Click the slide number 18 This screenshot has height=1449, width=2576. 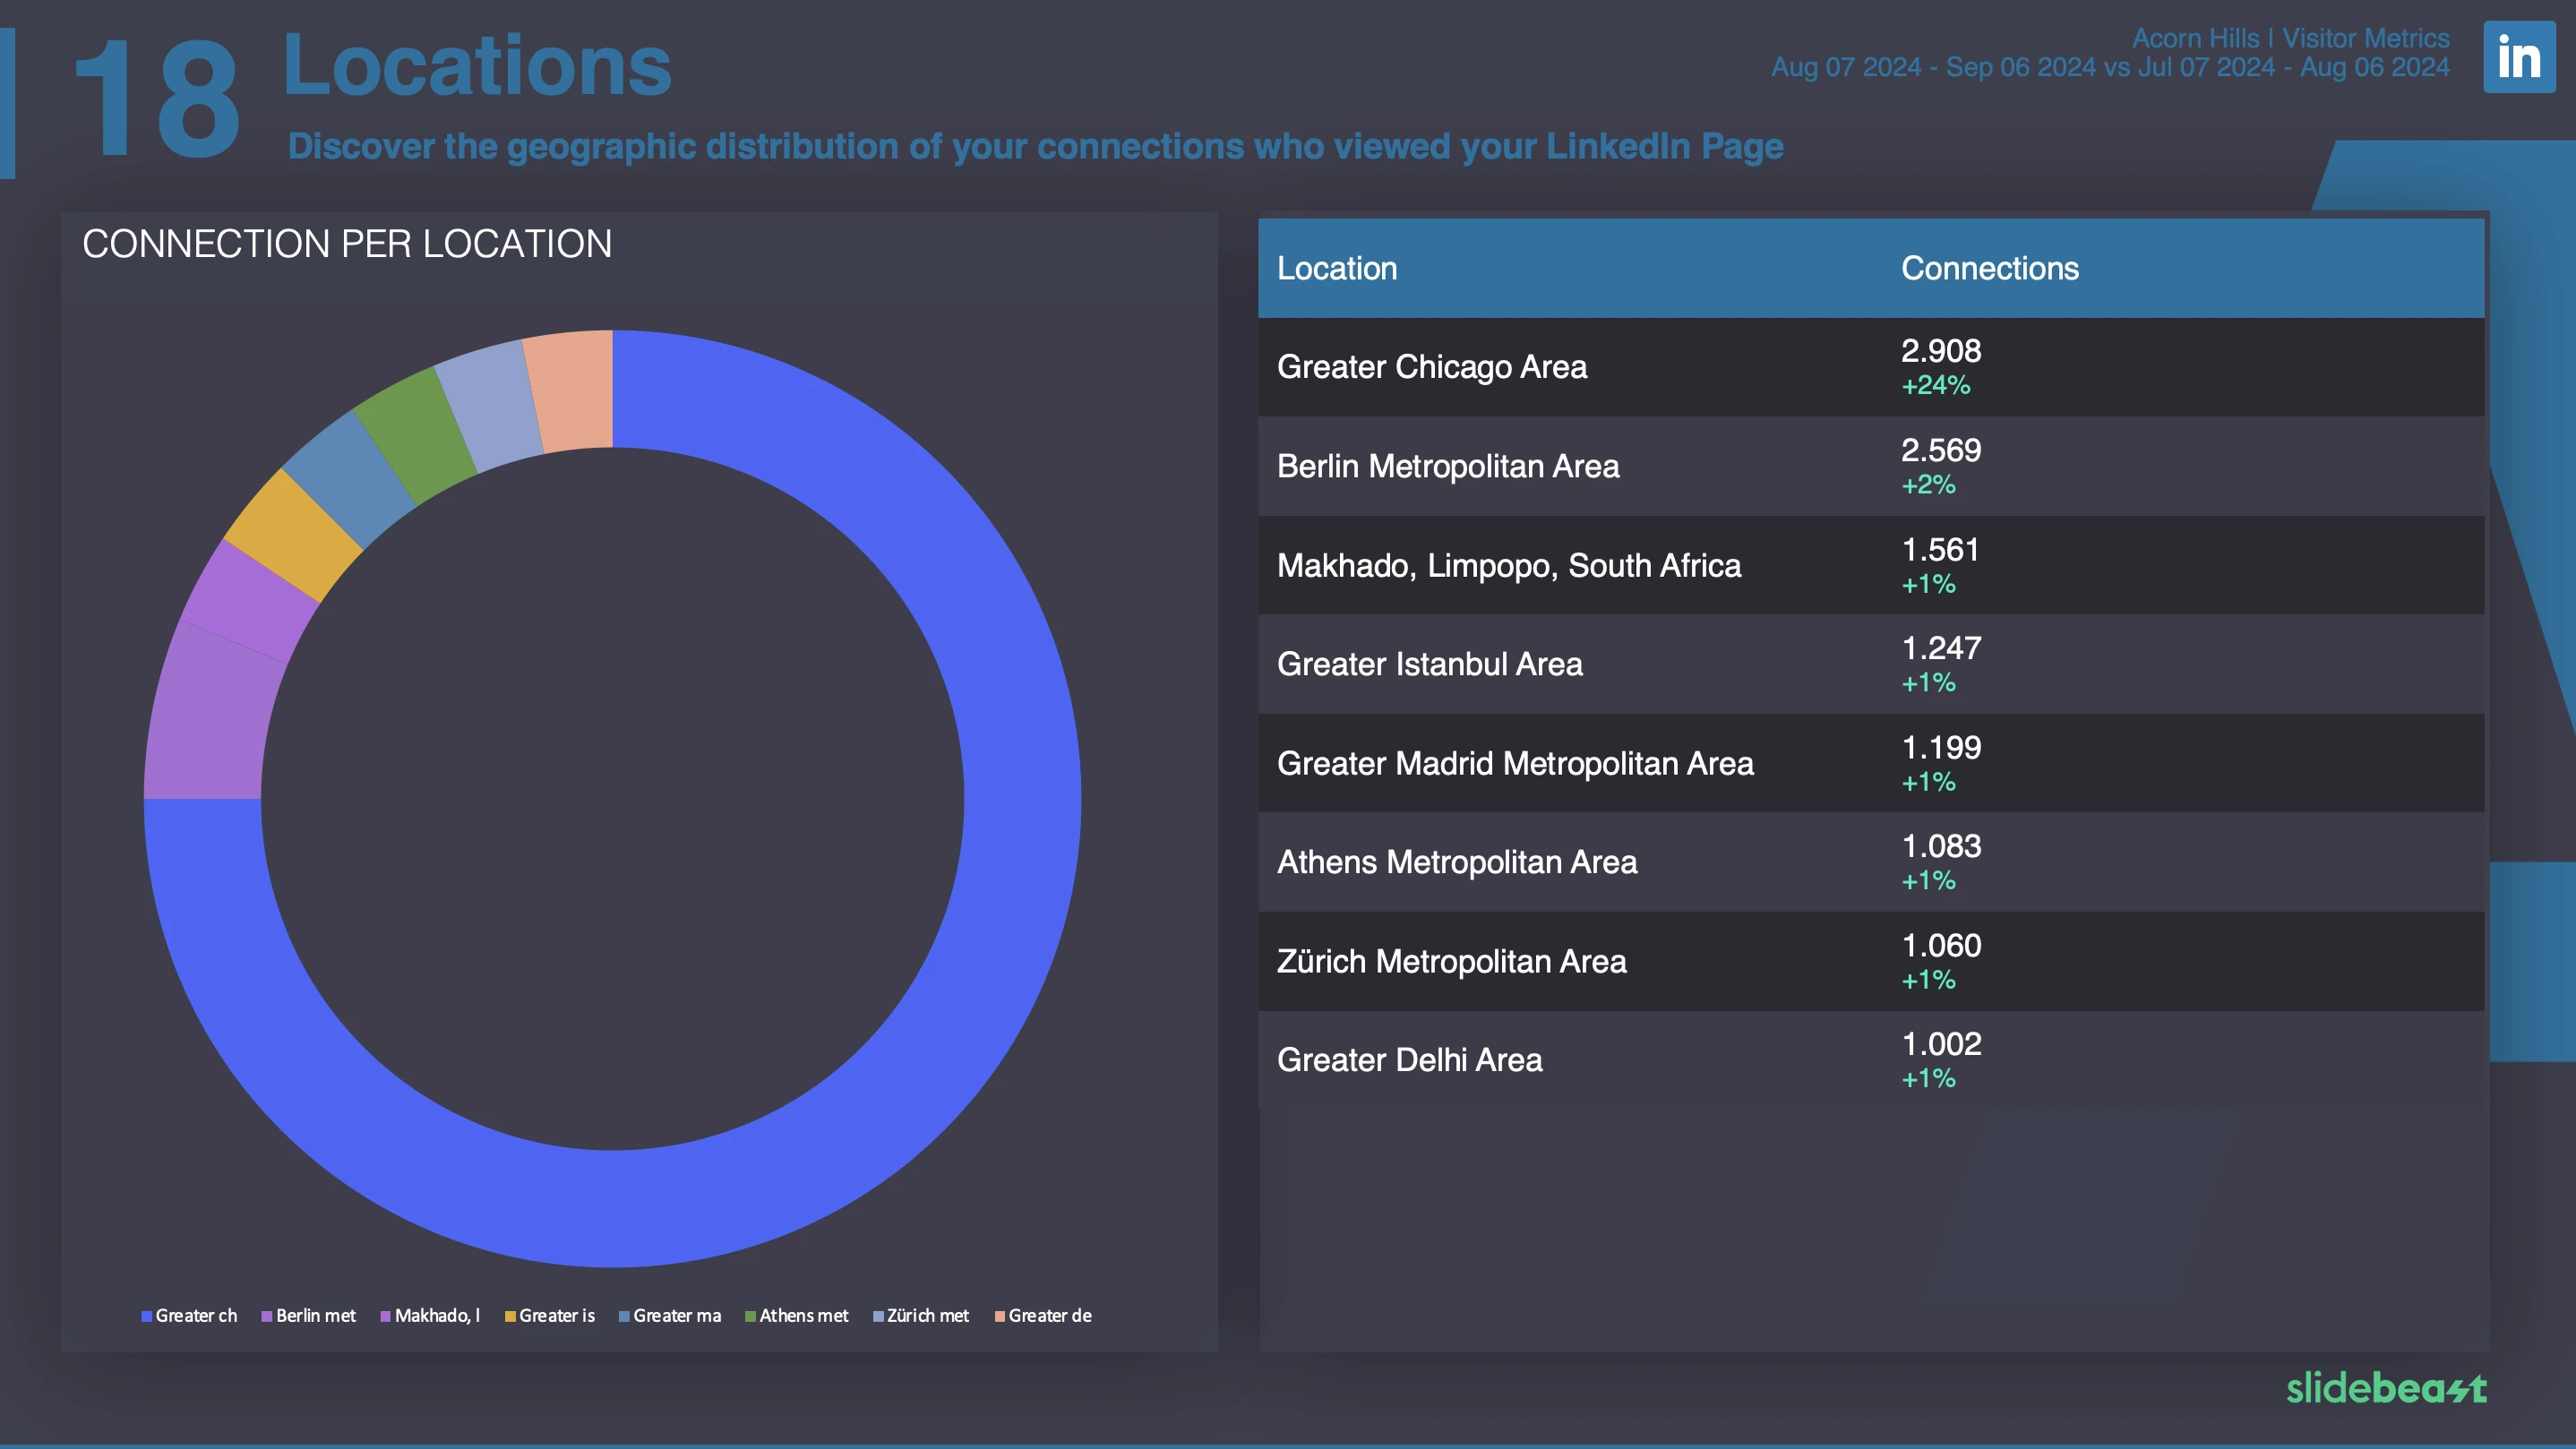coord(156,99)
